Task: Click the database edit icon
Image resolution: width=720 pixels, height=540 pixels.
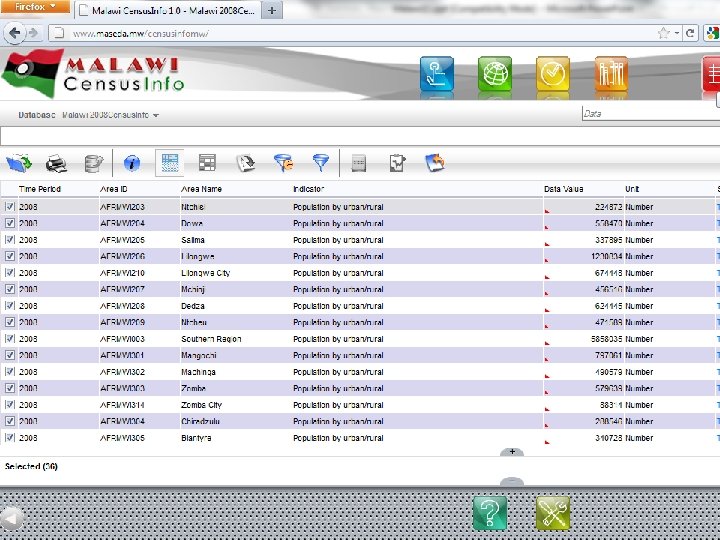Action: [x=94, y=163]
